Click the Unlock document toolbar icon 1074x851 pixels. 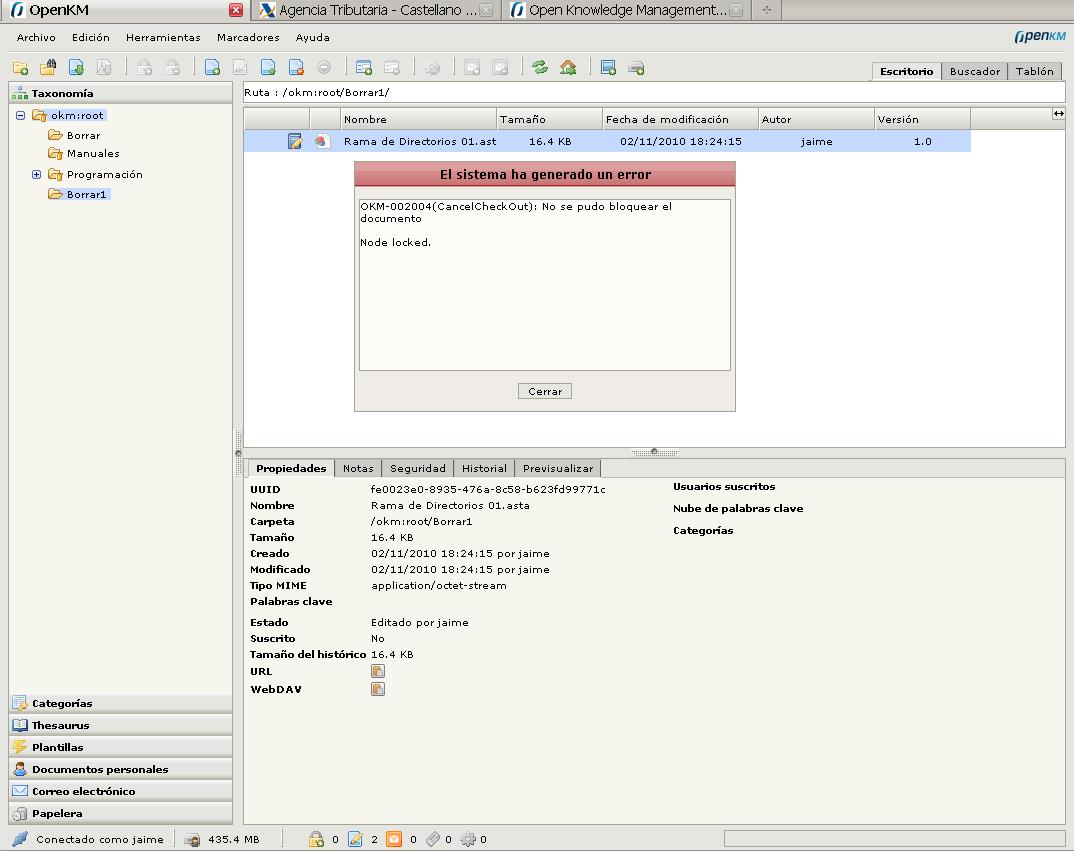point(173,67)
